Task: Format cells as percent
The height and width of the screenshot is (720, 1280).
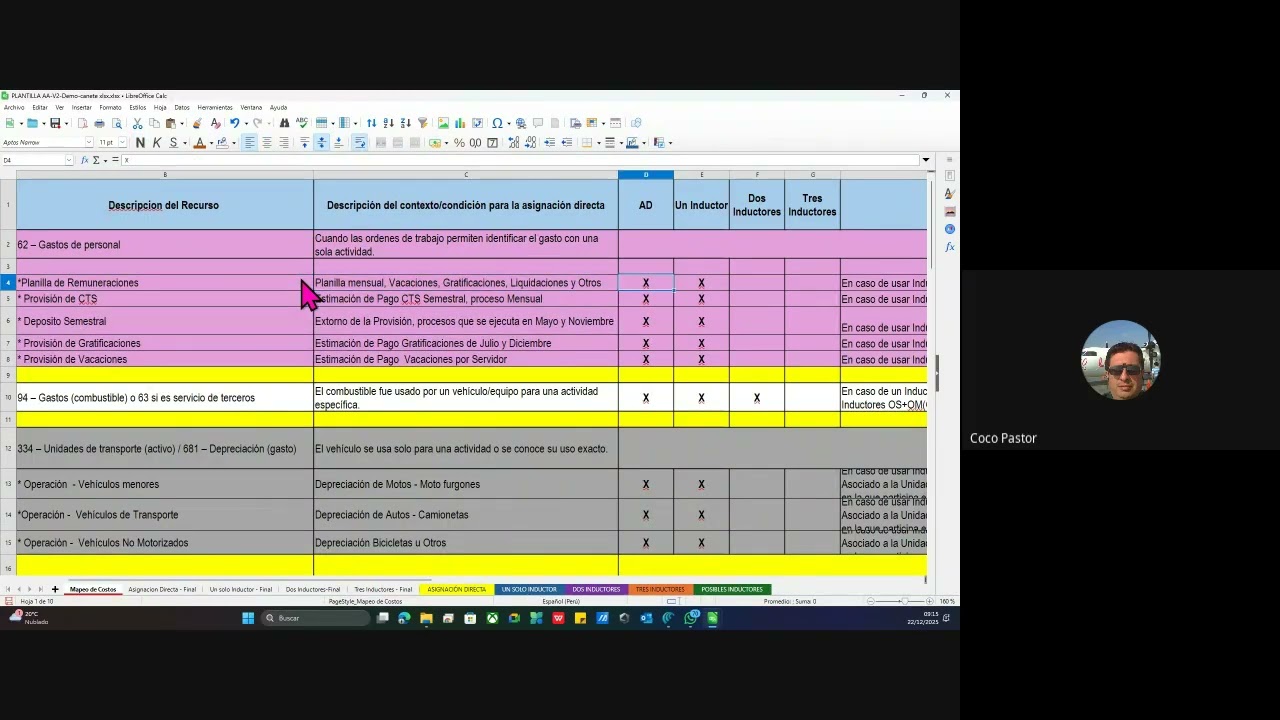Action: click(459, 143)
